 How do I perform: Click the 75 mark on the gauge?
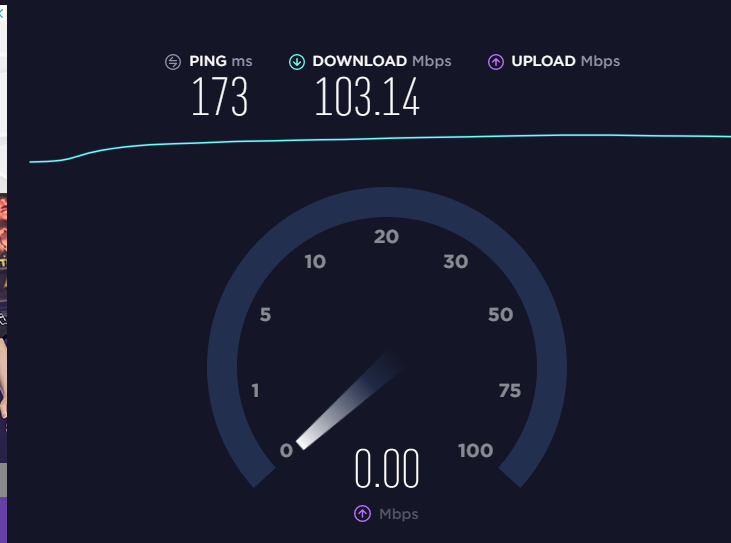coord(510,391)
